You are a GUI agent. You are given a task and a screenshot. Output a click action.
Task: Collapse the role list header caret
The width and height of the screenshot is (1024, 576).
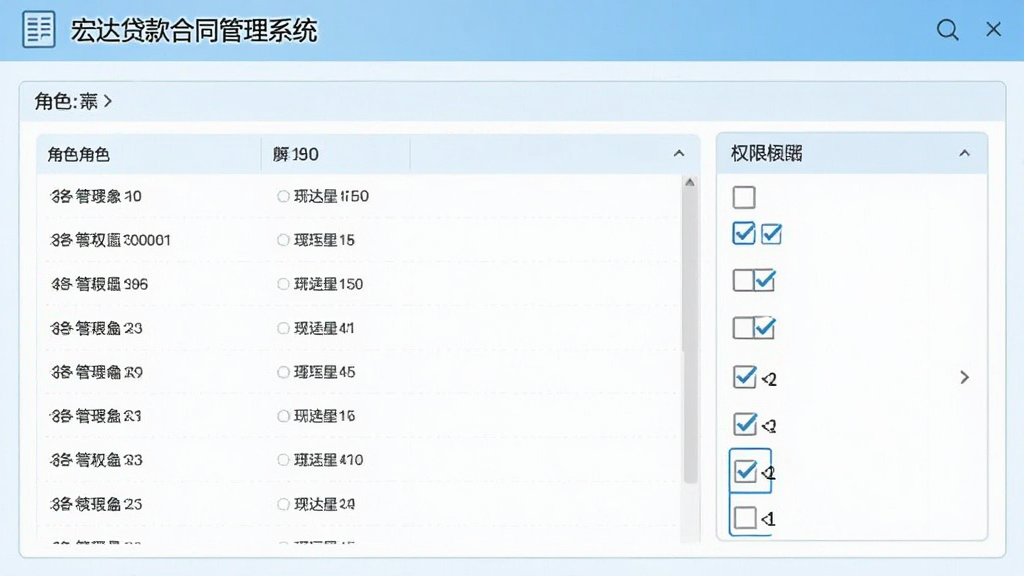pyautogui.click(x=679, y=153)
